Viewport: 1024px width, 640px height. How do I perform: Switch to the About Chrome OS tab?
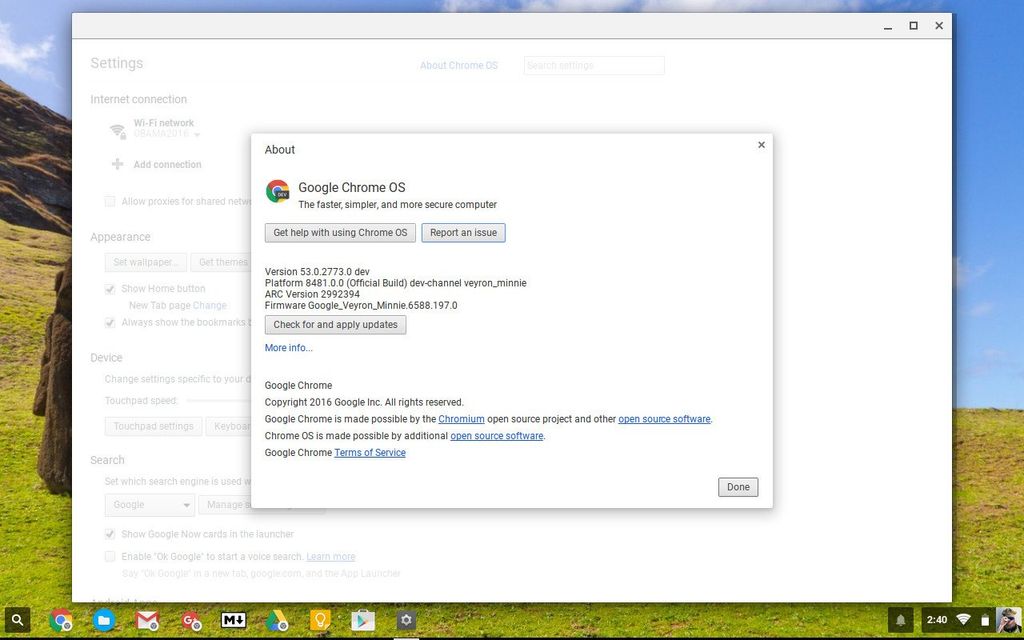point(459,65)
